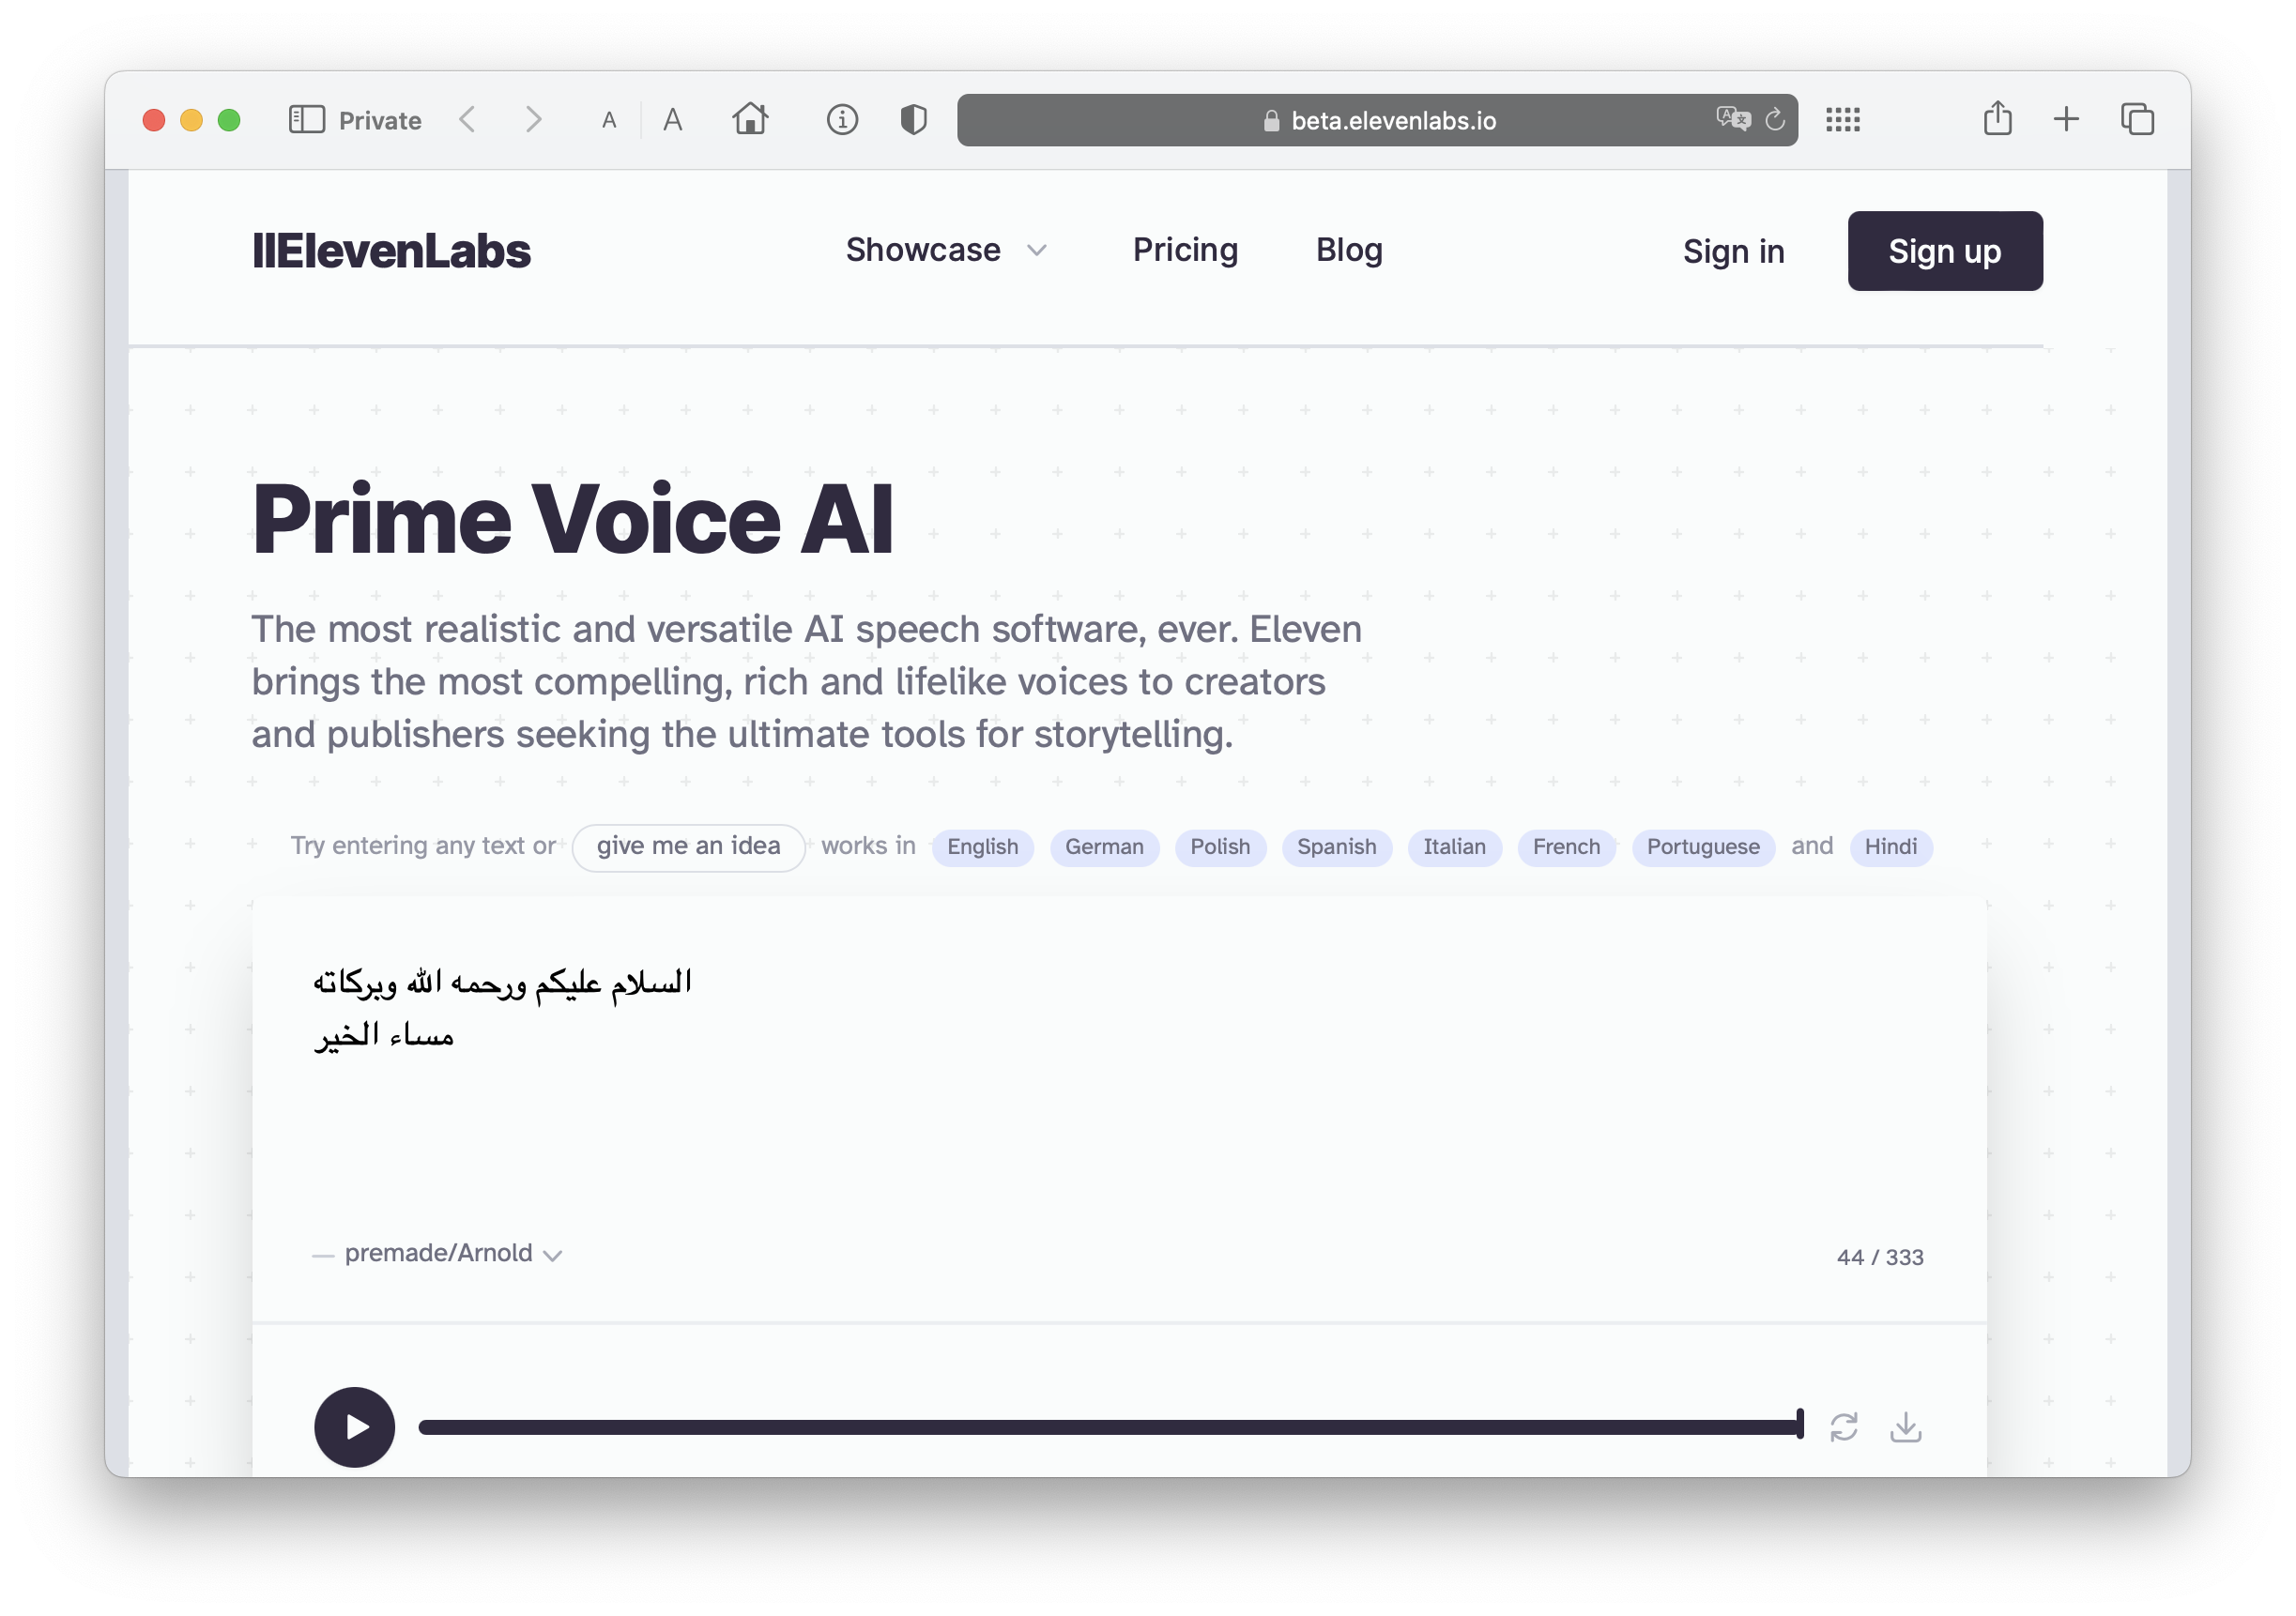Open the Showcase menu
This screenshot has width=2296, height=1616.
[923, 250]
